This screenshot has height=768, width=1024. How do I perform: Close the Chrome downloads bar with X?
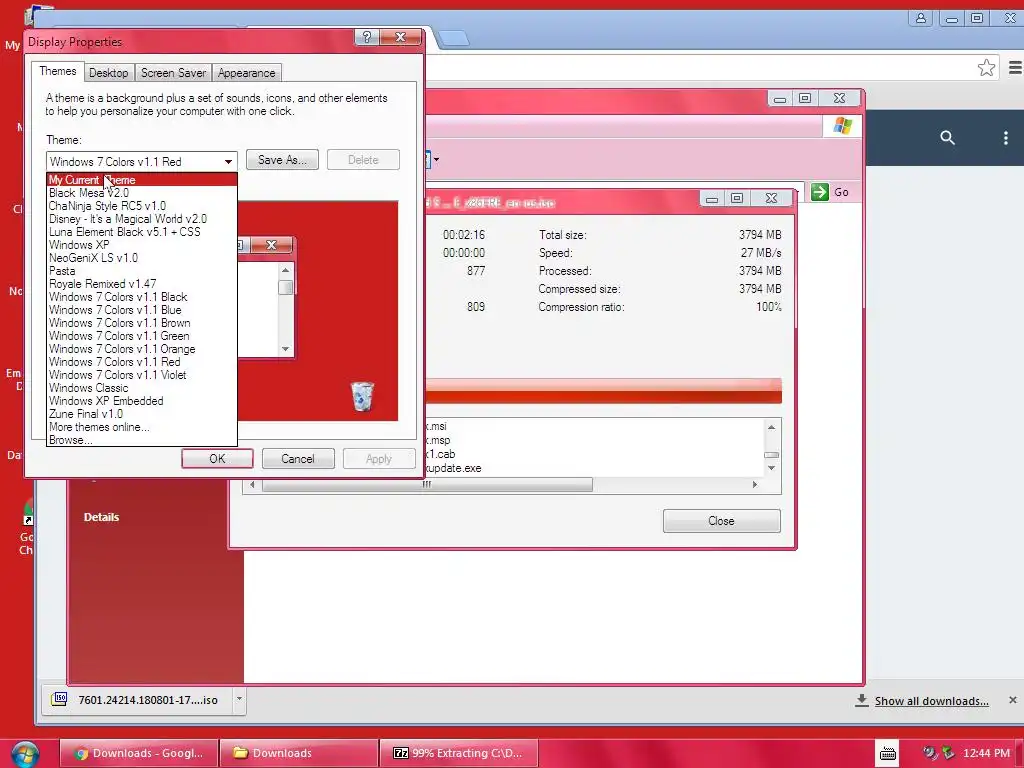(1012, 700)
